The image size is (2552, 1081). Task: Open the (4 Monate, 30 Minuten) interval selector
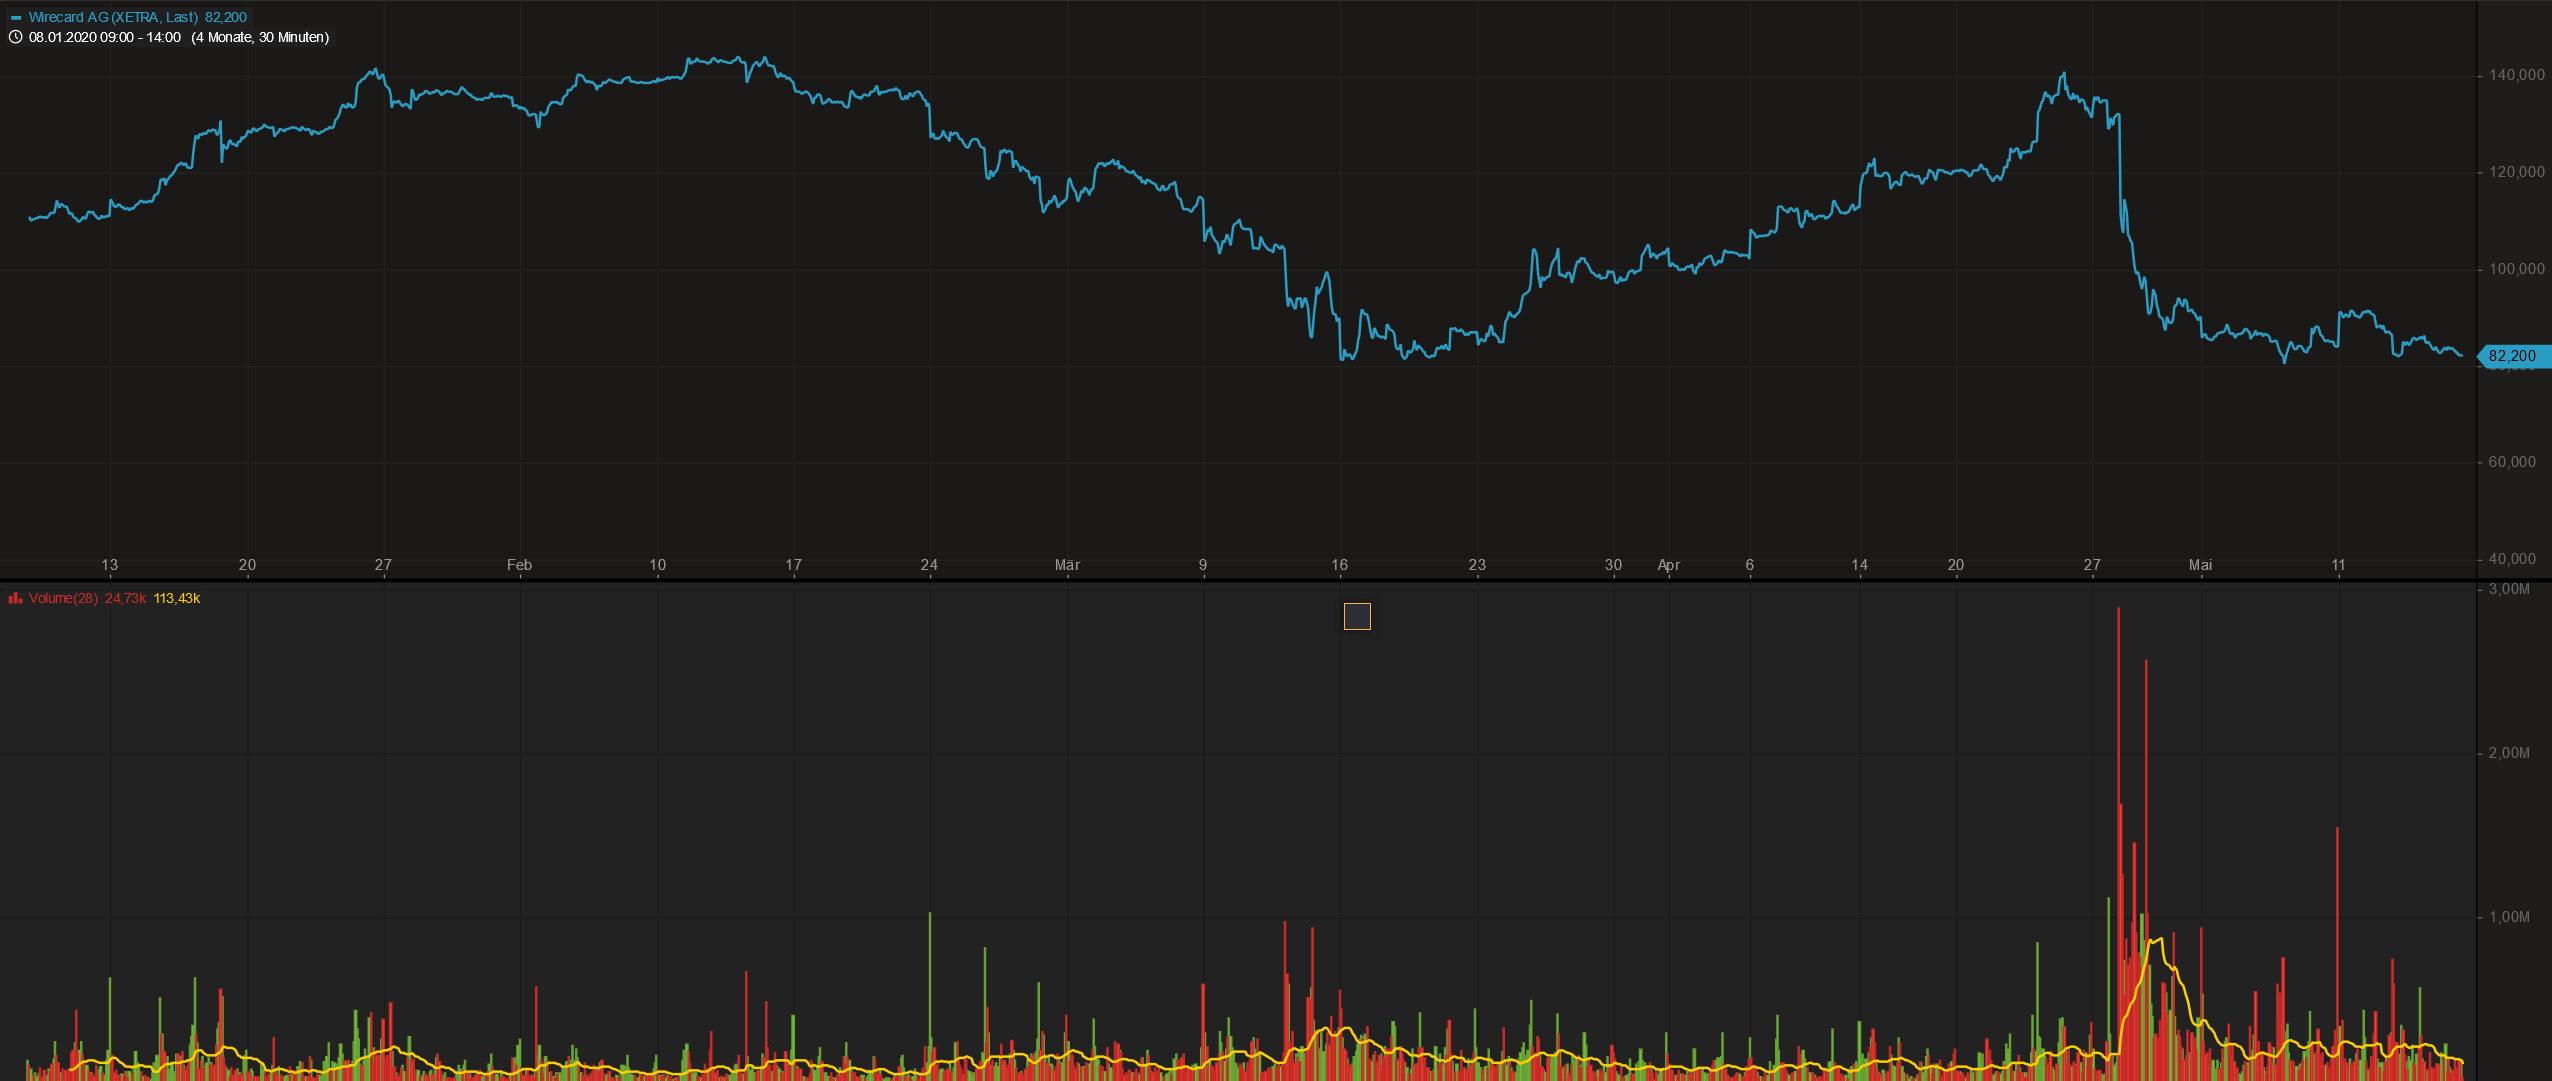point(260,38)
